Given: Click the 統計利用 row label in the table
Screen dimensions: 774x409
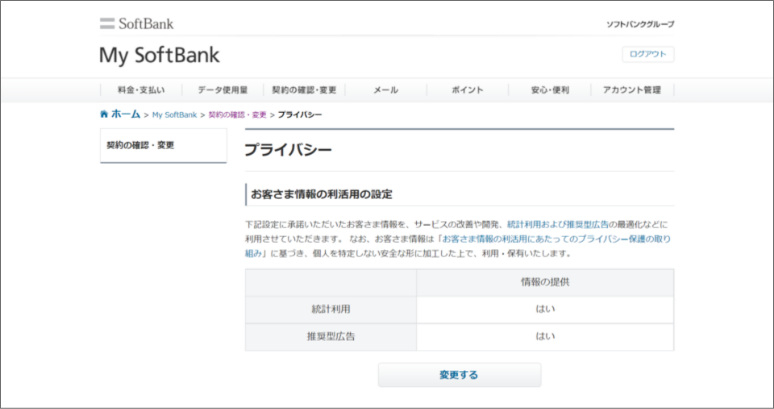Looking at the screenshot, I should [x=331, y=309].
